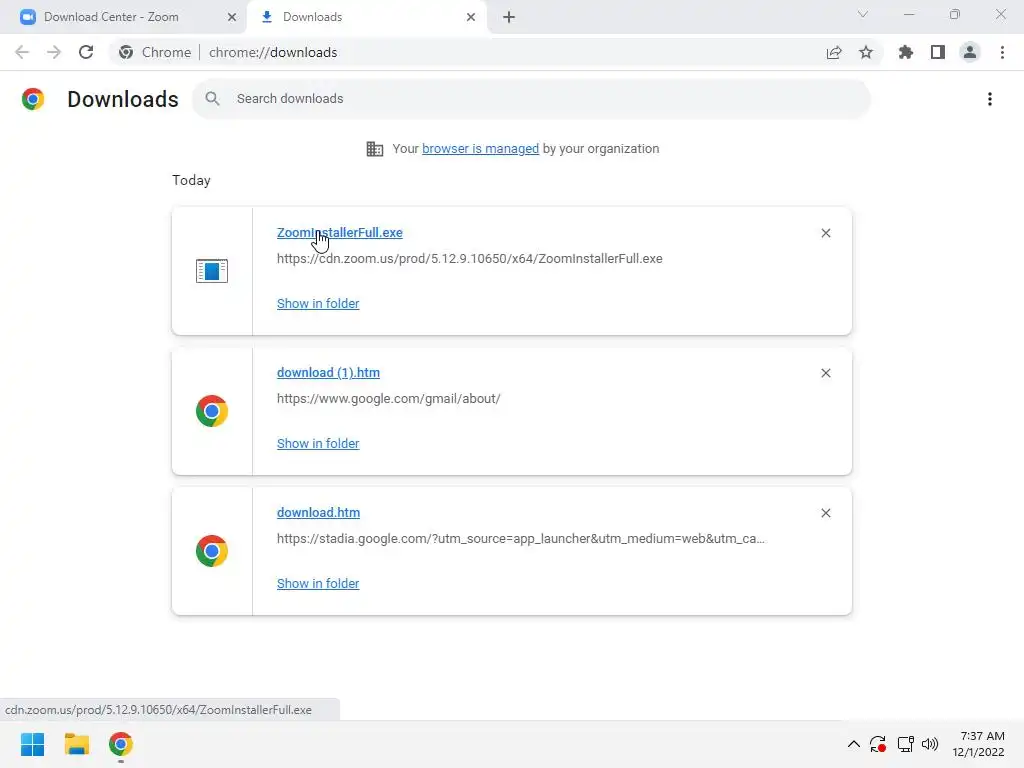
Task: Open ZoomInstallerFull.exe file link
Action: coord(340,232)
